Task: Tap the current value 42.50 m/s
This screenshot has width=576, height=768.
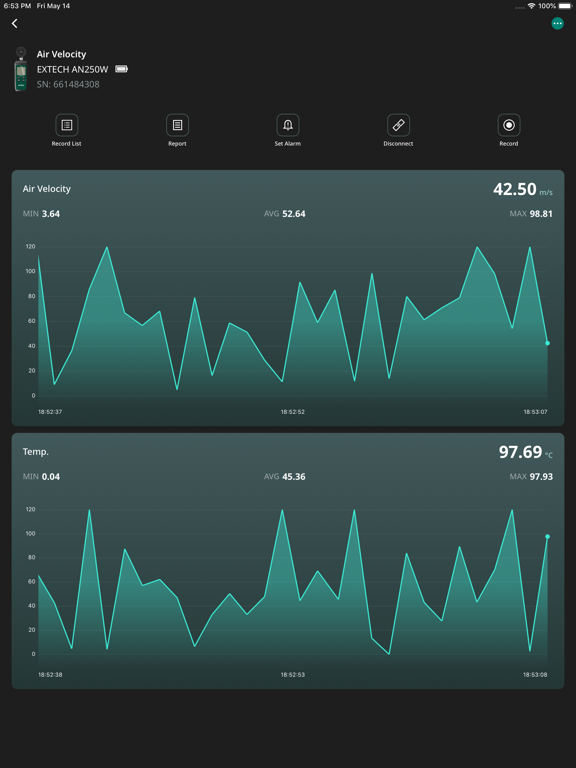Action: pos(523,189)
